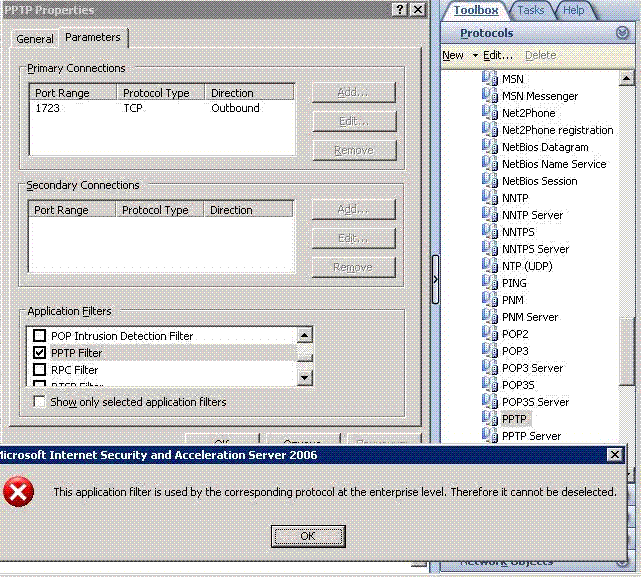Click Edit... in the Protocols toolbar
The height and width of the screenshot is (577, 641).
pyautogui.click(x=498, y=55)
